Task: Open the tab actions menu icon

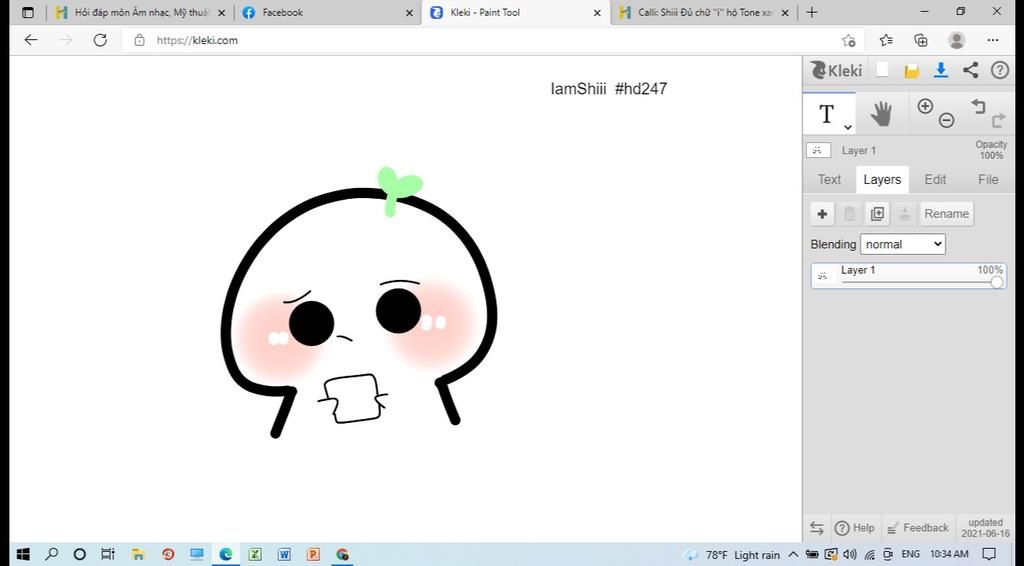Action: coord(27,12)
